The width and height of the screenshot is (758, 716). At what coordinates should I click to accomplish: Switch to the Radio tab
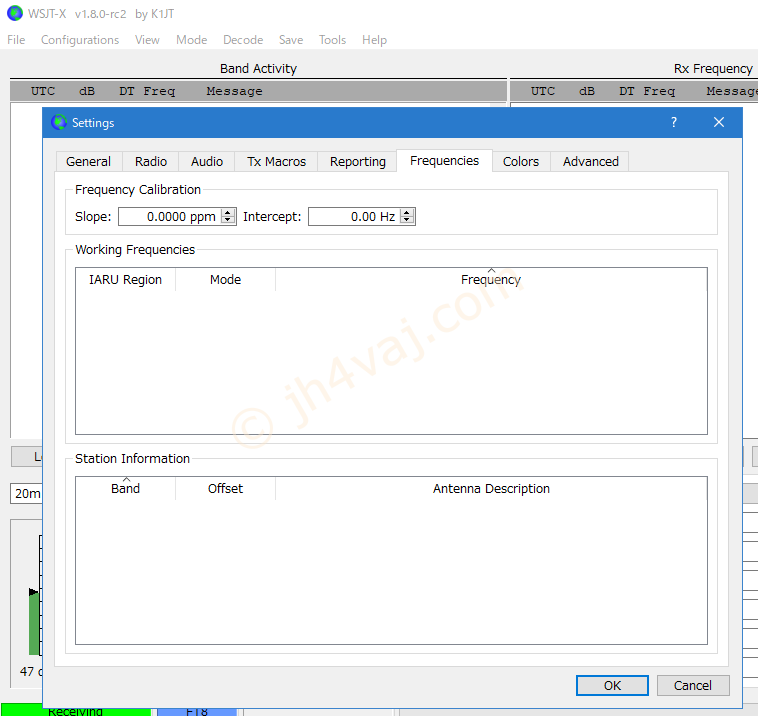click(151, 161)
